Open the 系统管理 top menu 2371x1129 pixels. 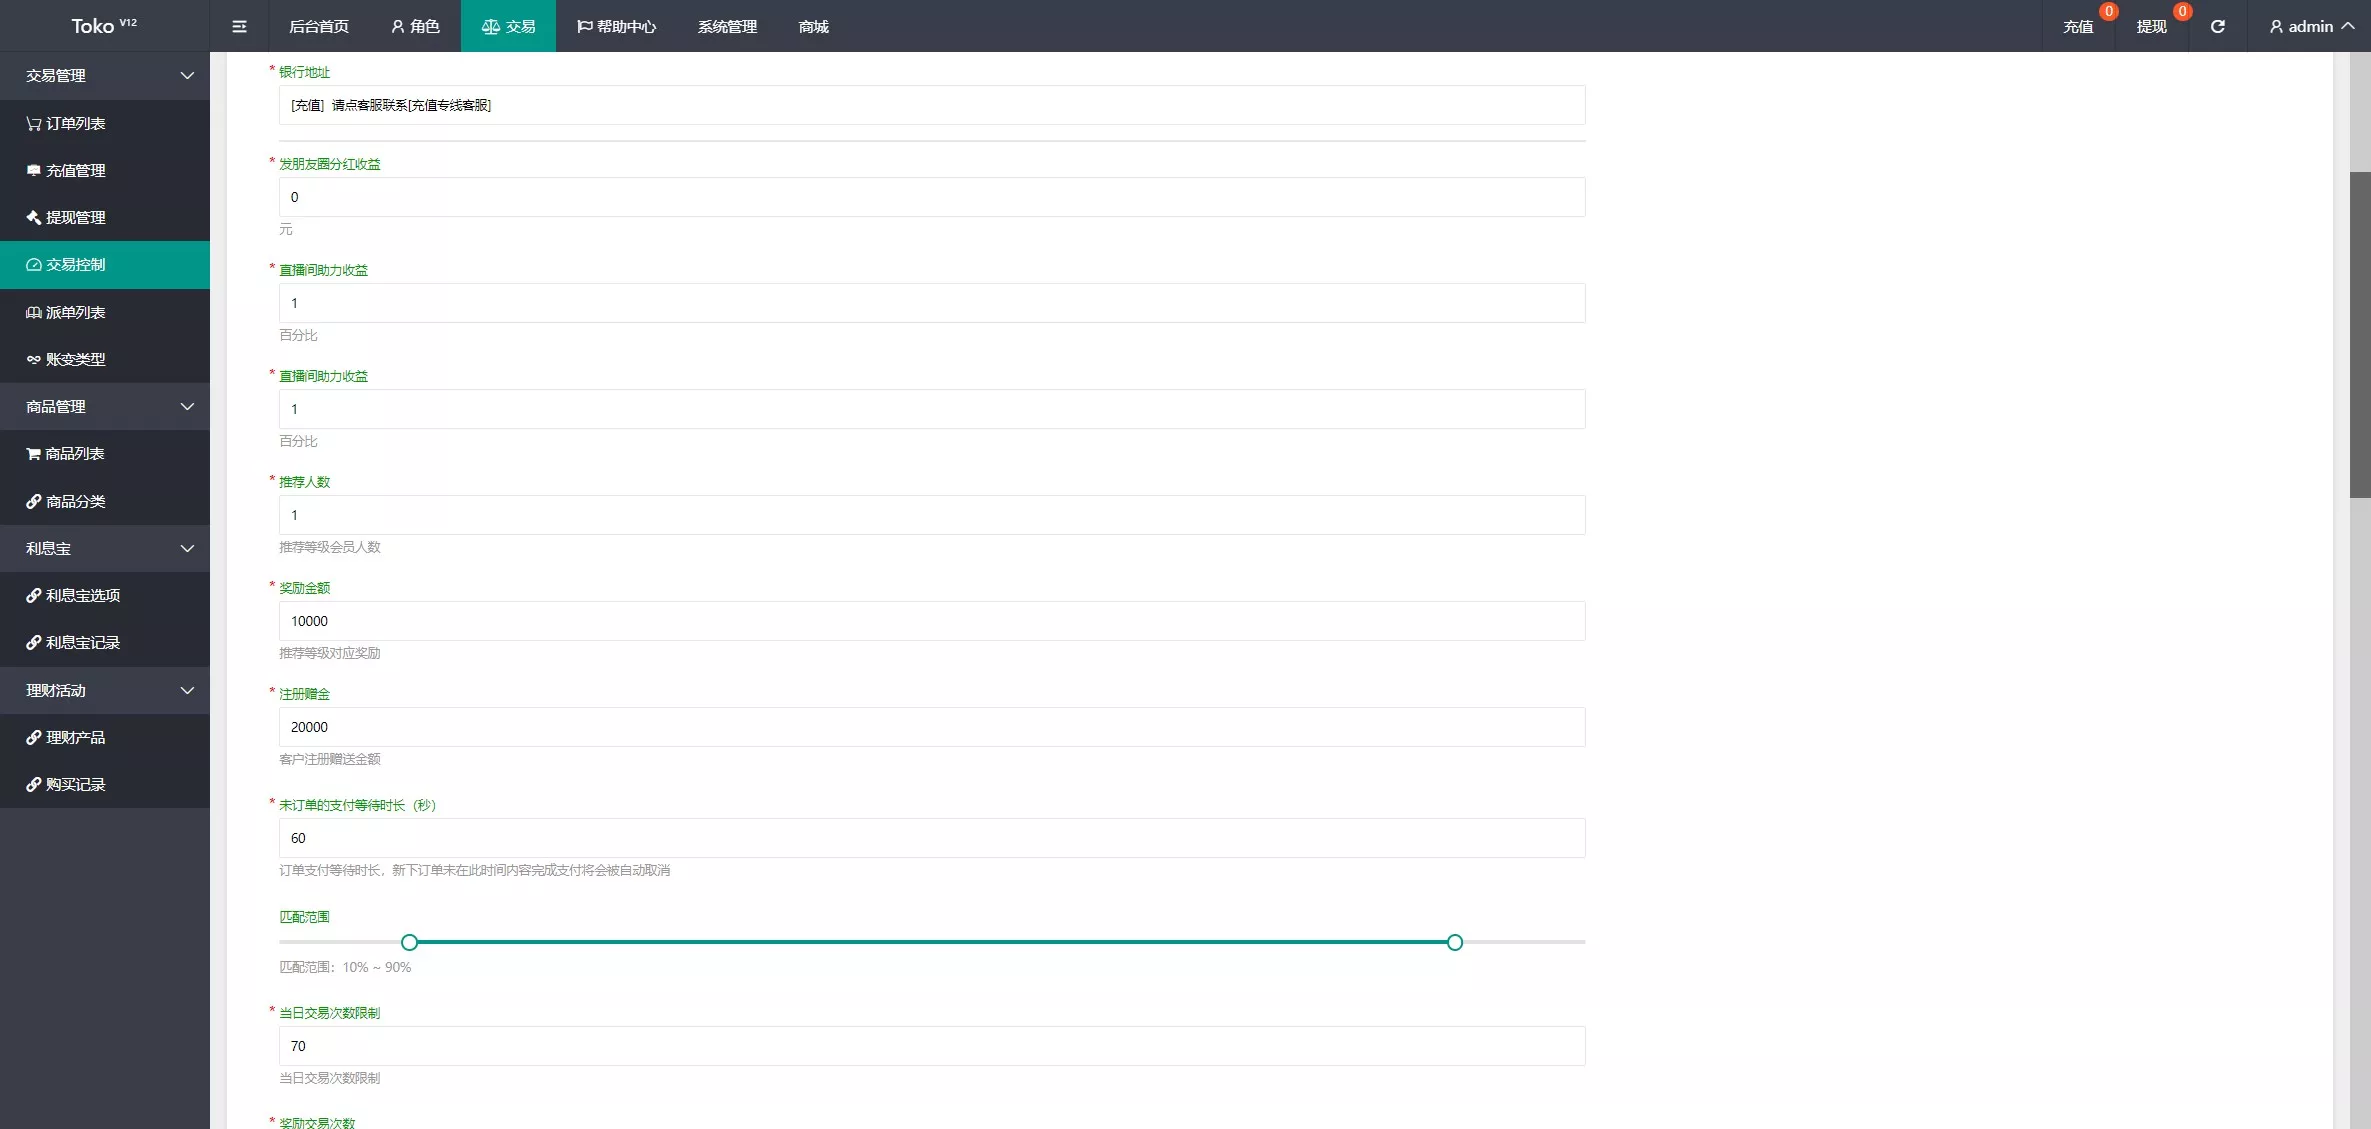727,26
